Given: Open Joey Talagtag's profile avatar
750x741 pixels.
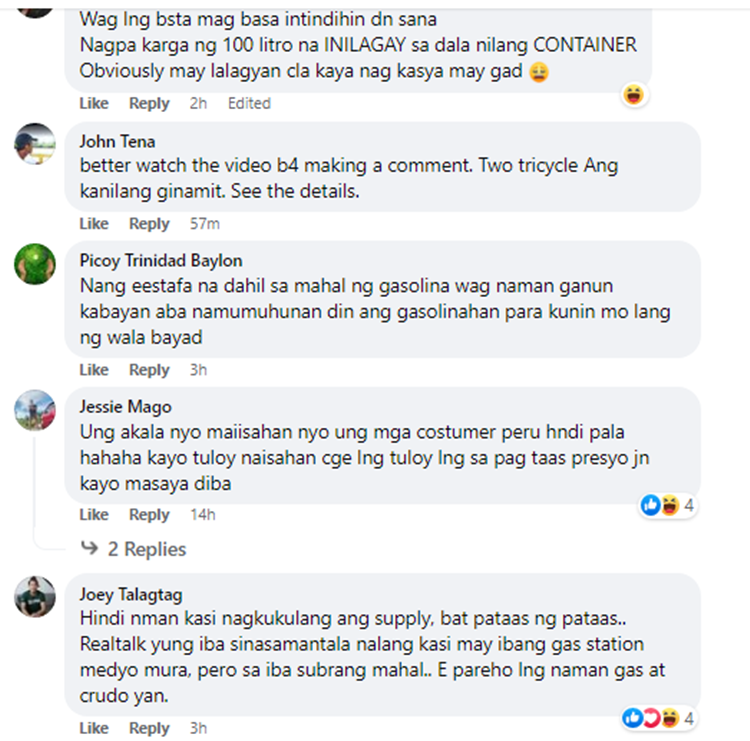Looking at the screenshot, I should pyautogui.click(x=35, y=597).
